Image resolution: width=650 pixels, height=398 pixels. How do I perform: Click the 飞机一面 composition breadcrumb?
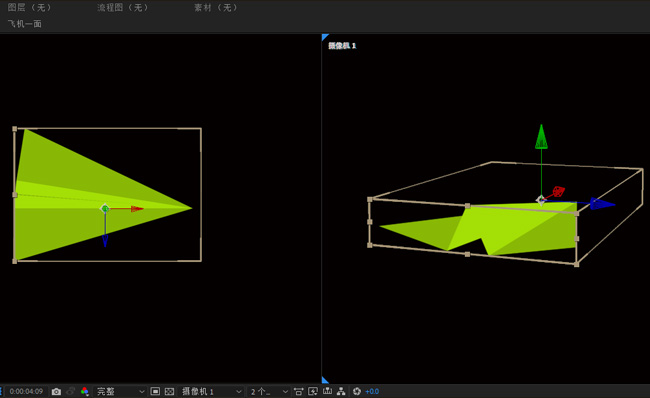[x=24, y=24]
